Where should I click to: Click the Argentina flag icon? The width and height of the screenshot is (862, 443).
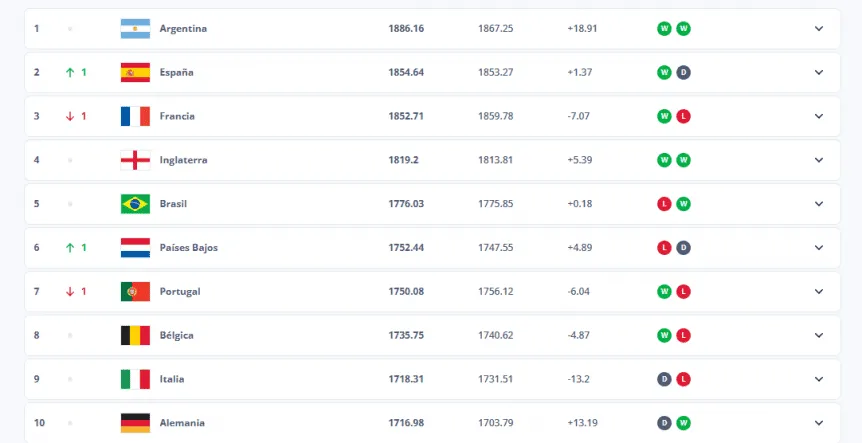click(134, 28)
